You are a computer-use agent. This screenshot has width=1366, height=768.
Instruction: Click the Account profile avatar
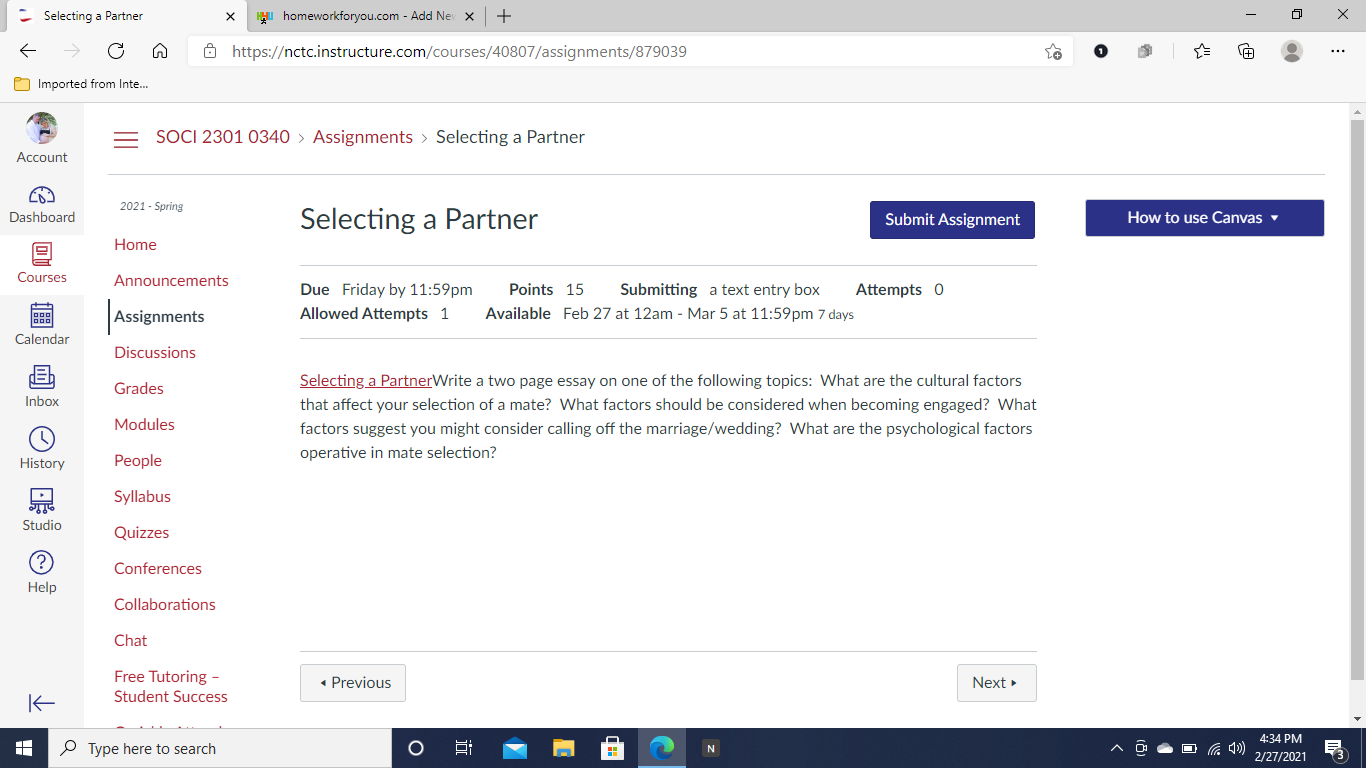pos(42,129)
